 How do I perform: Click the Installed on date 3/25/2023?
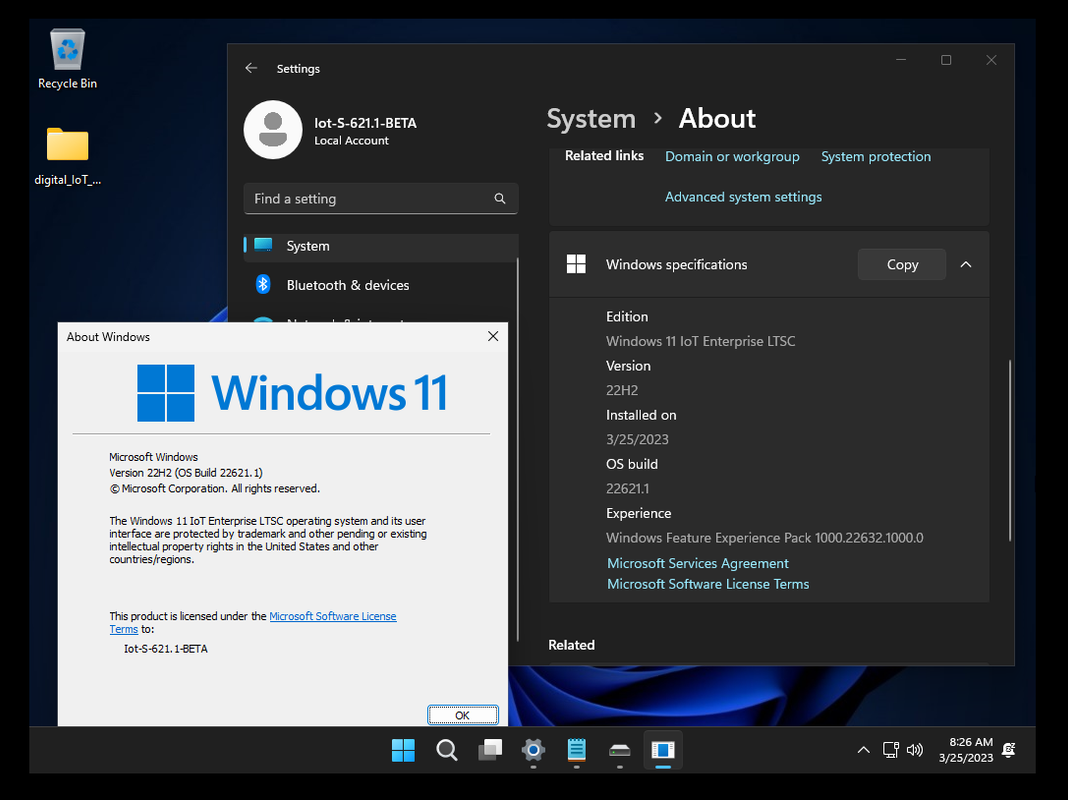[637, 439]
